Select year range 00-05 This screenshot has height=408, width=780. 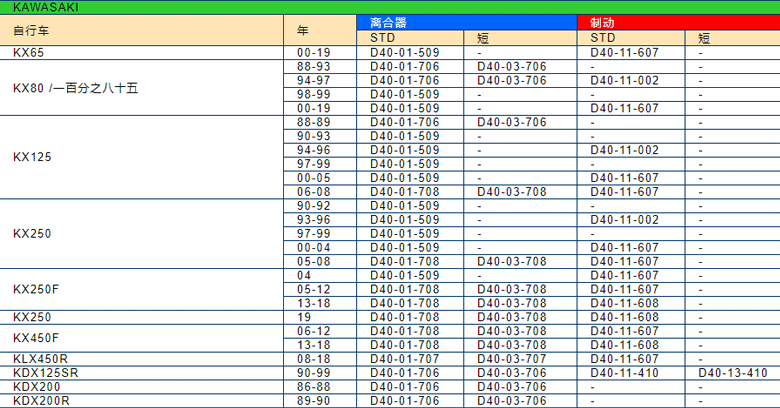tap(314, 178)
